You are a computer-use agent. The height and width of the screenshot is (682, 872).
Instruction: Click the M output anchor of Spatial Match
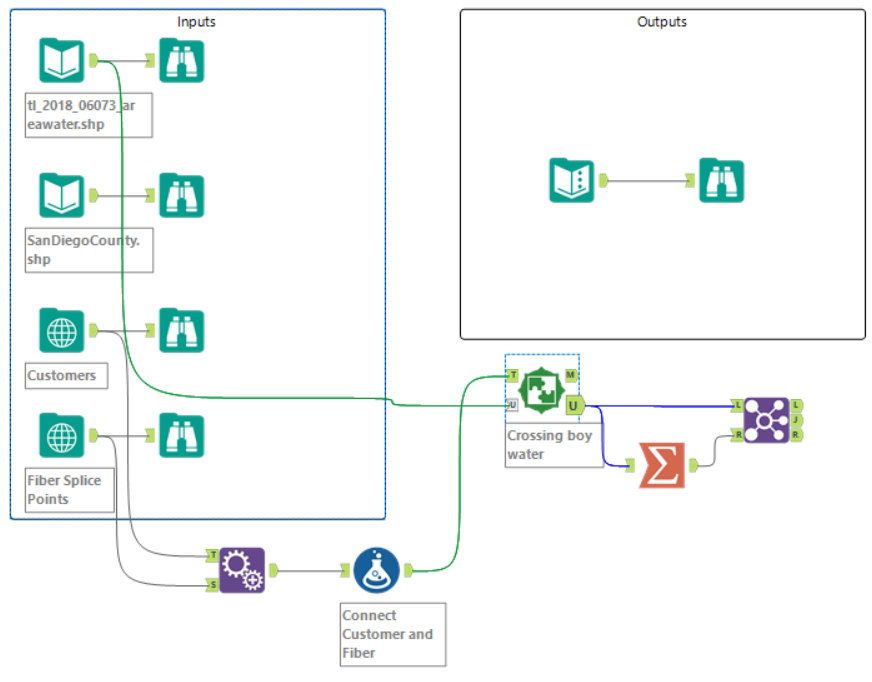tap(571, 375)
